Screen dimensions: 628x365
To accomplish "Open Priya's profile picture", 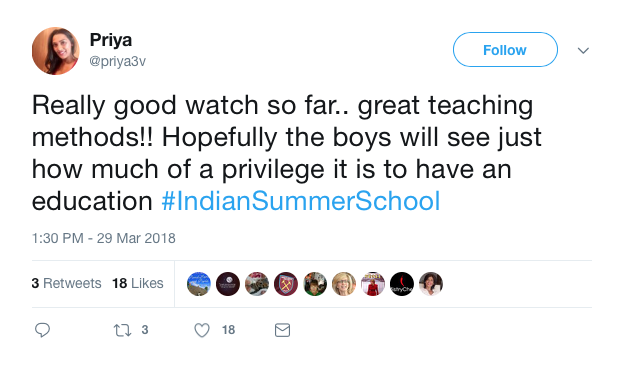I will (56, 51).
